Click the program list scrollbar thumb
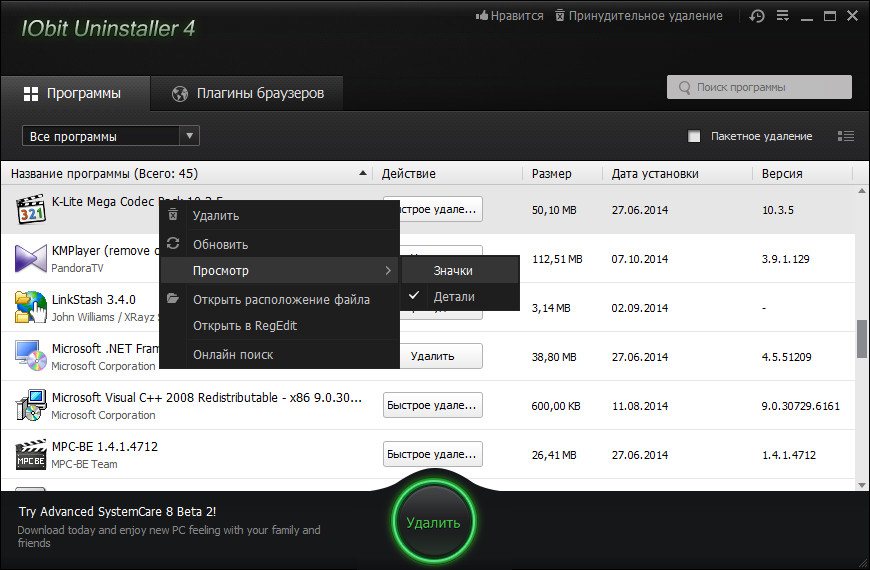 pyautogui.click(x=862, y=339)
